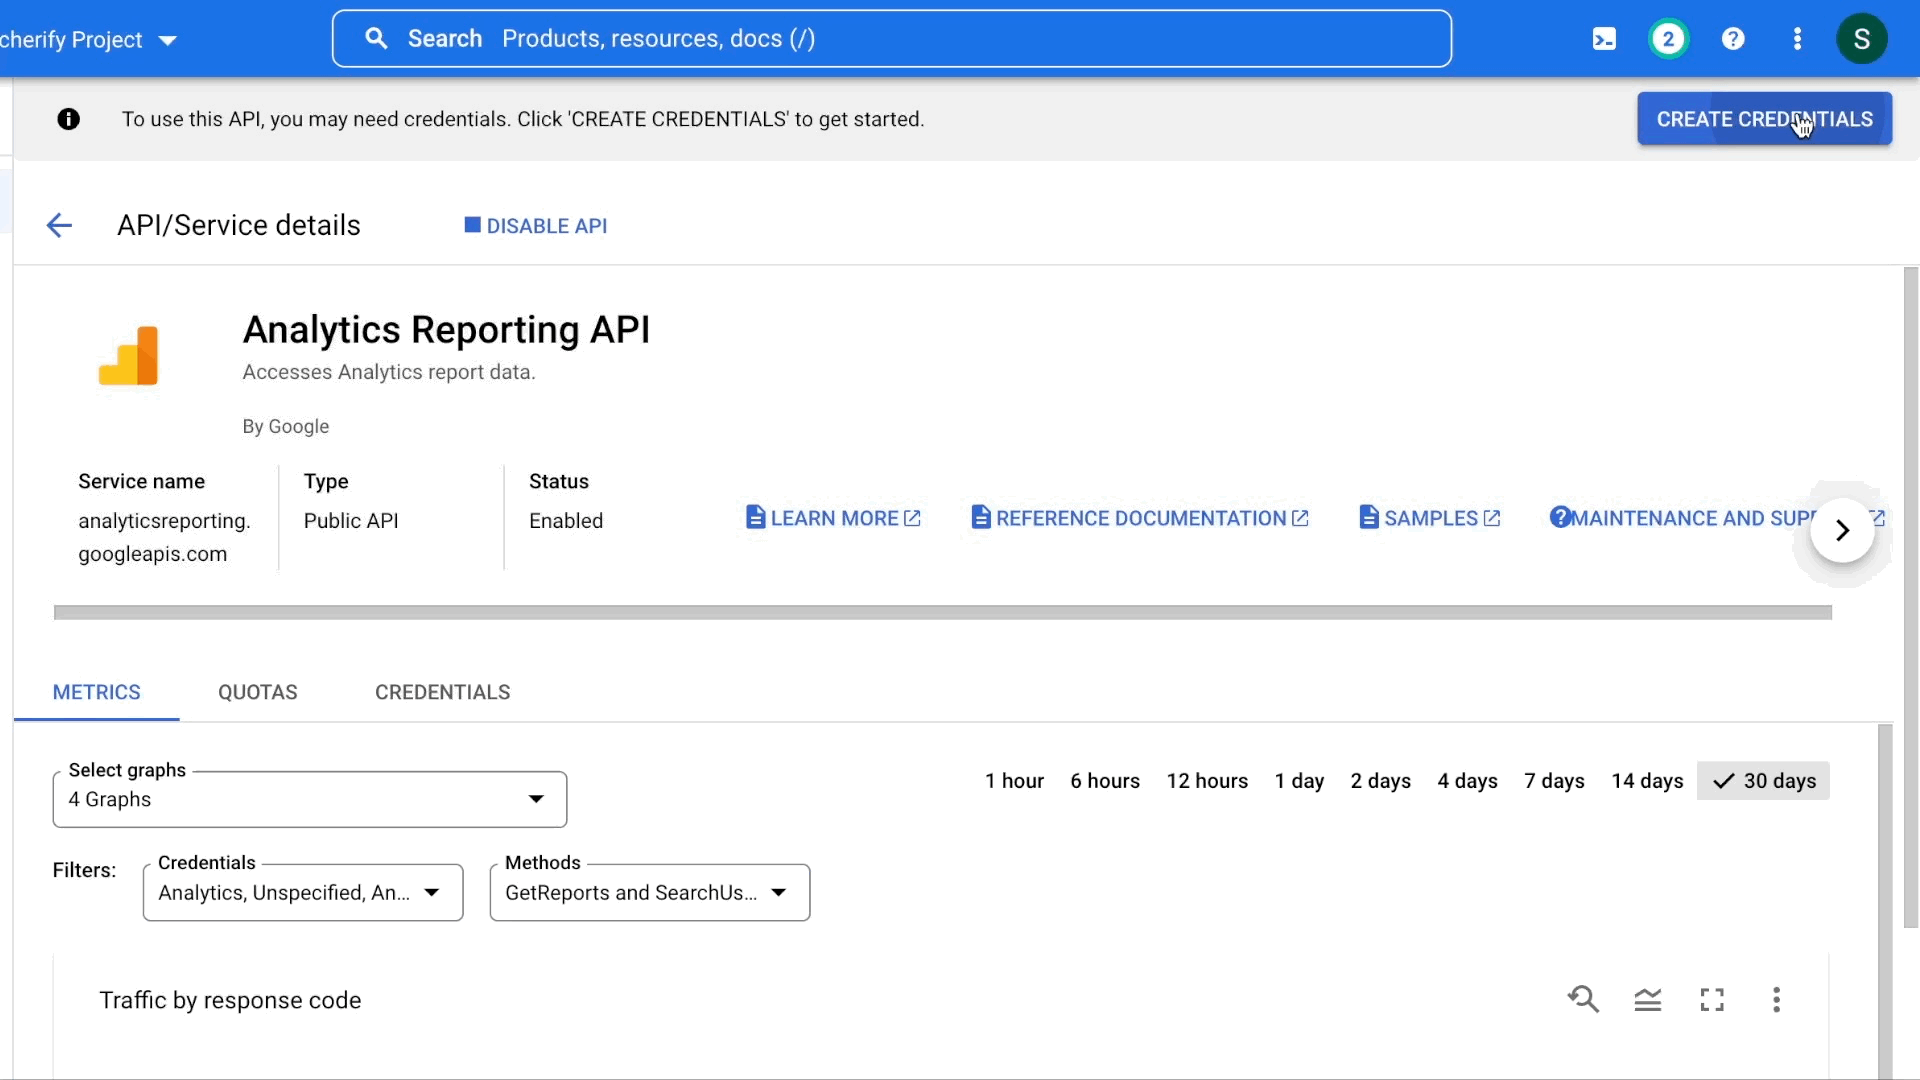This screenshot has height=1080, width=1920.
Task: Click the horizontal scrollbar under service details
Action: point(942,612)
